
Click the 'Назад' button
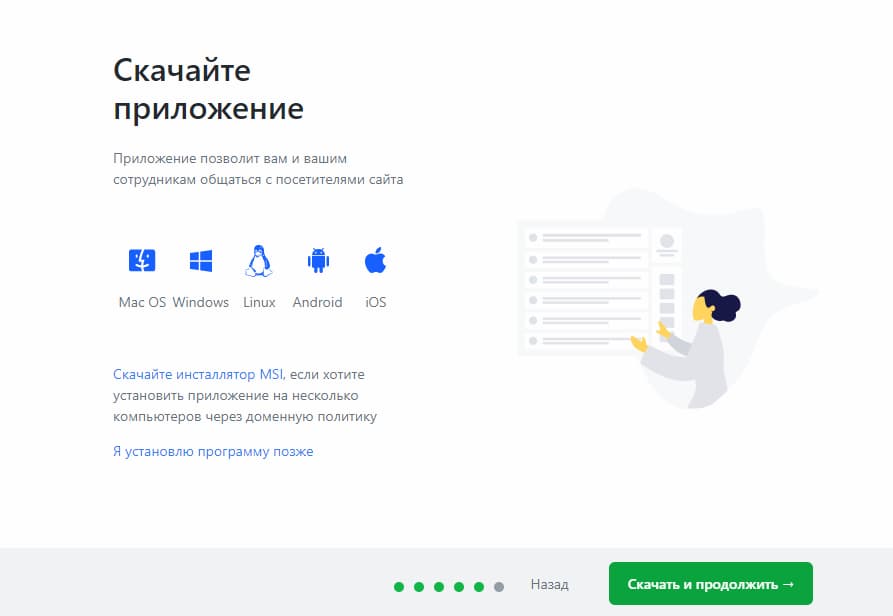[x=550, y=584]
